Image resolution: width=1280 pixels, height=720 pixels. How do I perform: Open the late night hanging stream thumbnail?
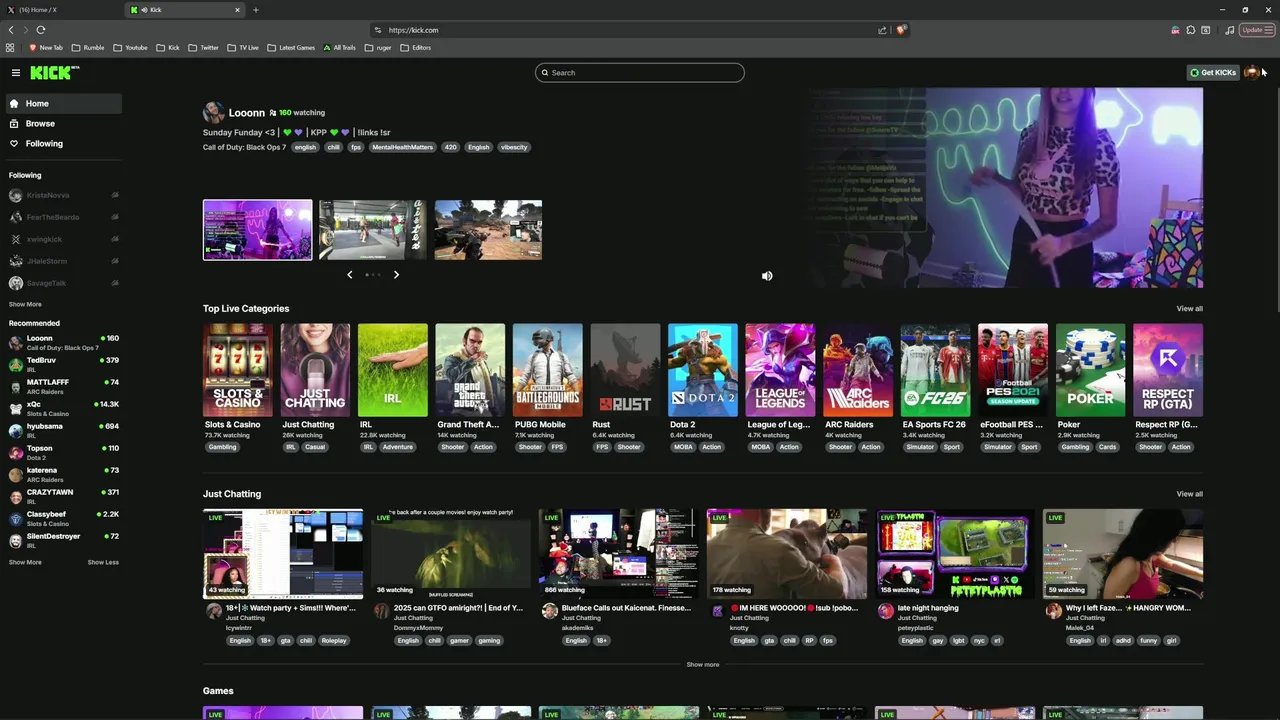point(955,554)
